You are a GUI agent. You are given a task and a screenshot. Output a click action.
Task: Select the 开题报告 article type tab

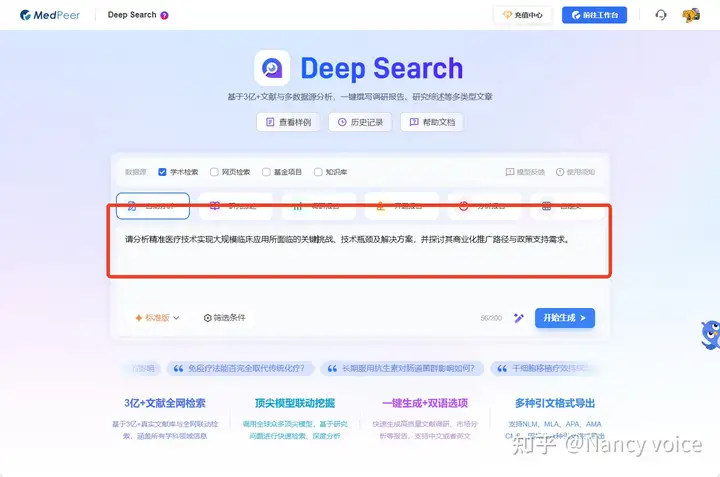click(401, 206)
